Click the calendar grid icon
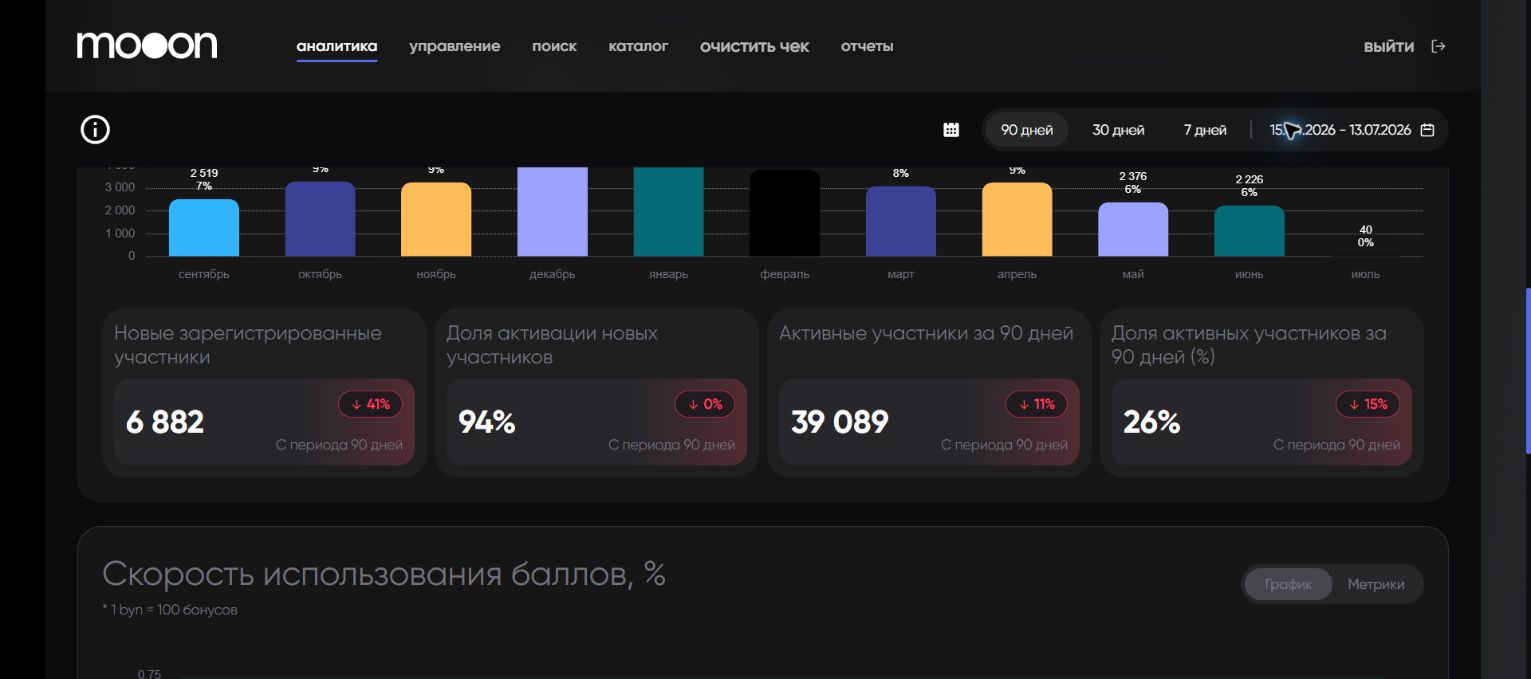 coord(951,129)
